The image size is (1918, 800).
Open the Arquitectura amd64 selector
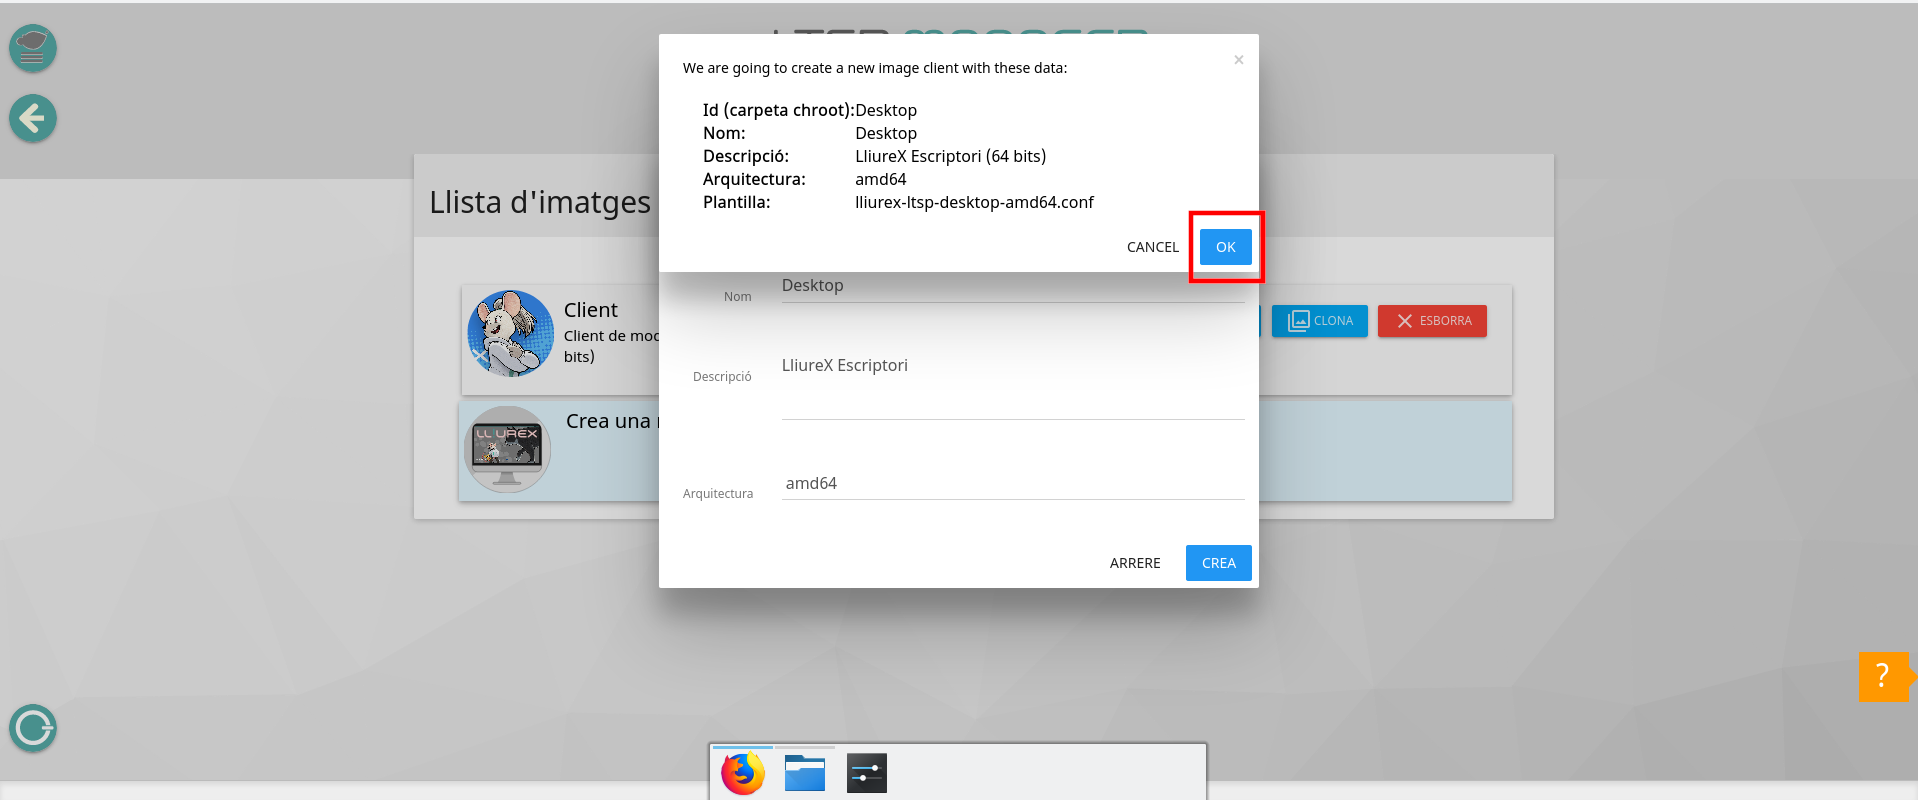tap(1012, 484)
